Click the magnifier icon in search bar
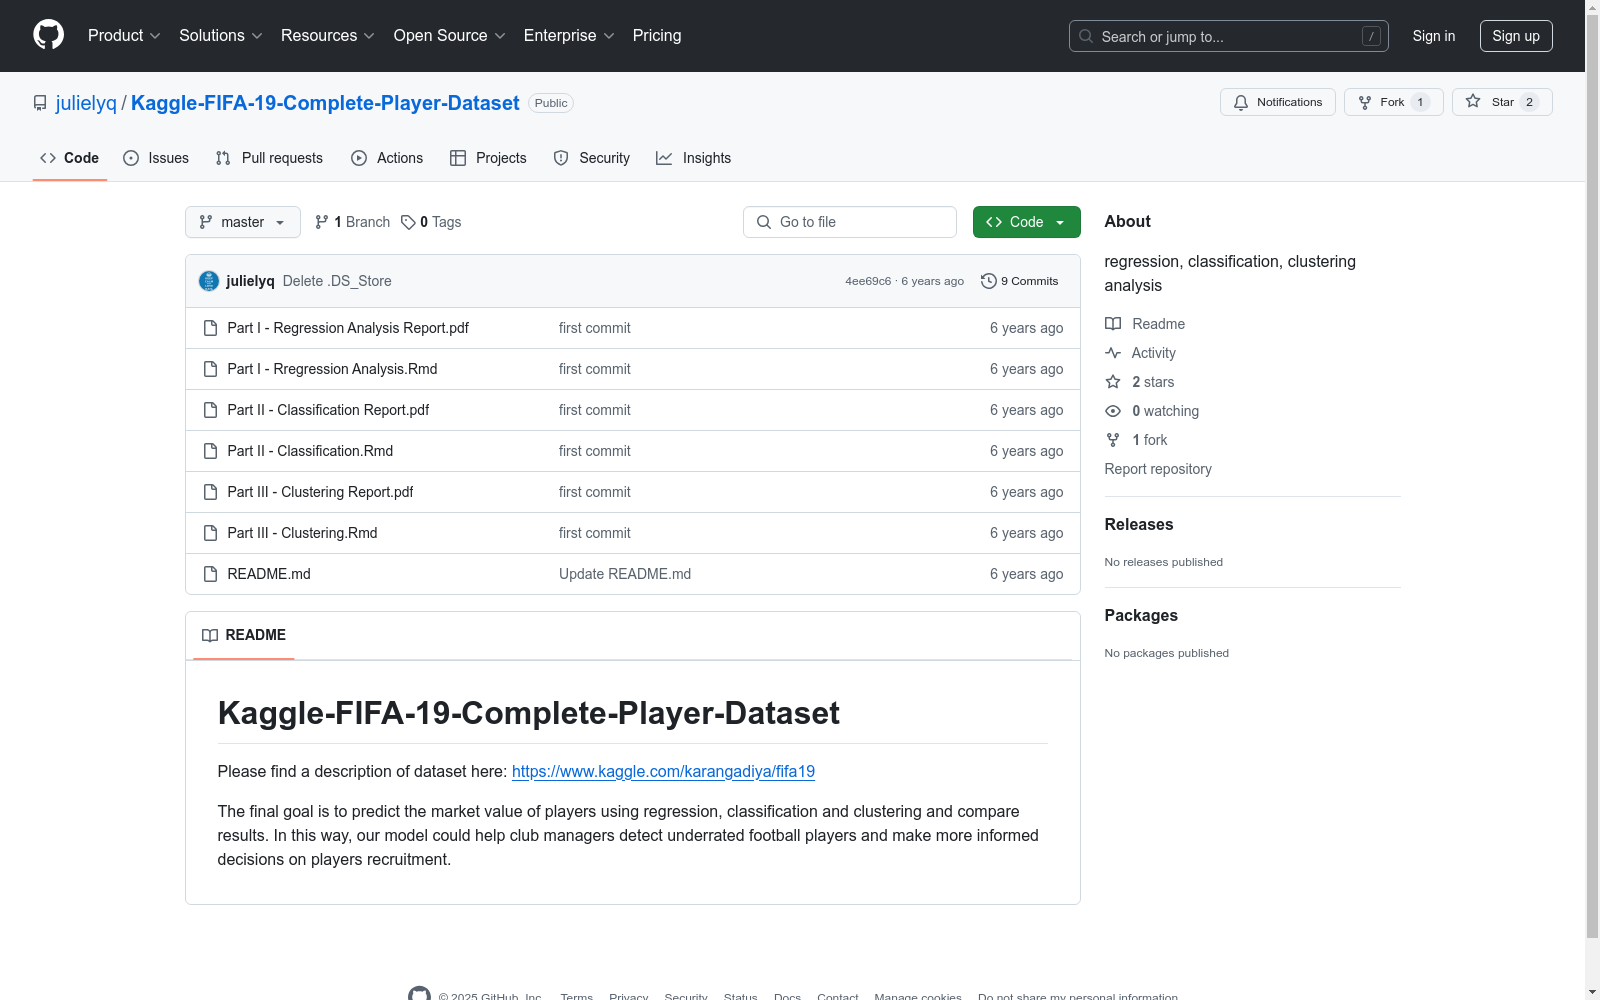 (x=1086, y=36)
